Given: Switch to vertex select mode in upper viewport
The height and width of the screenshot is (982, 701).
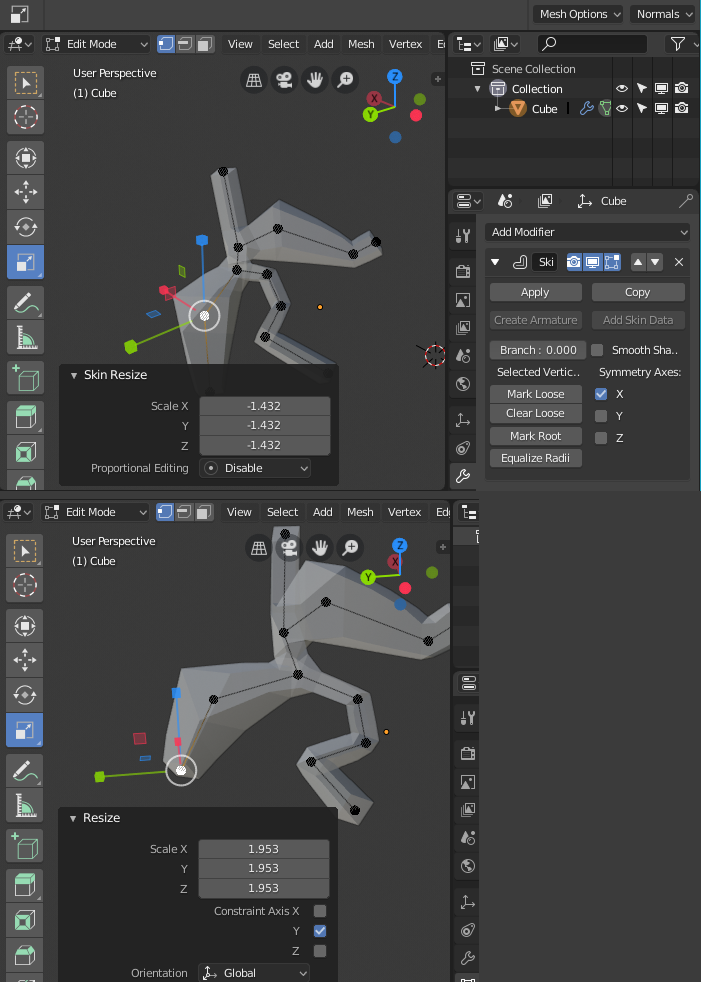Looking at the screenshot, I should 166,44.
